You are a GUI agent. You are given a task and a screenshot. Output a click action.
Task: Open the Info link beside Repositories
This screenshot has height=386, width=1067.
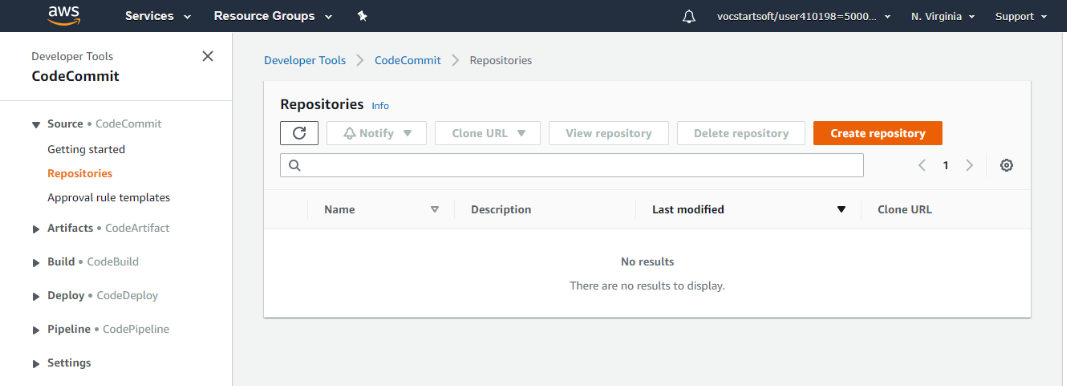[x=380, y=106]
